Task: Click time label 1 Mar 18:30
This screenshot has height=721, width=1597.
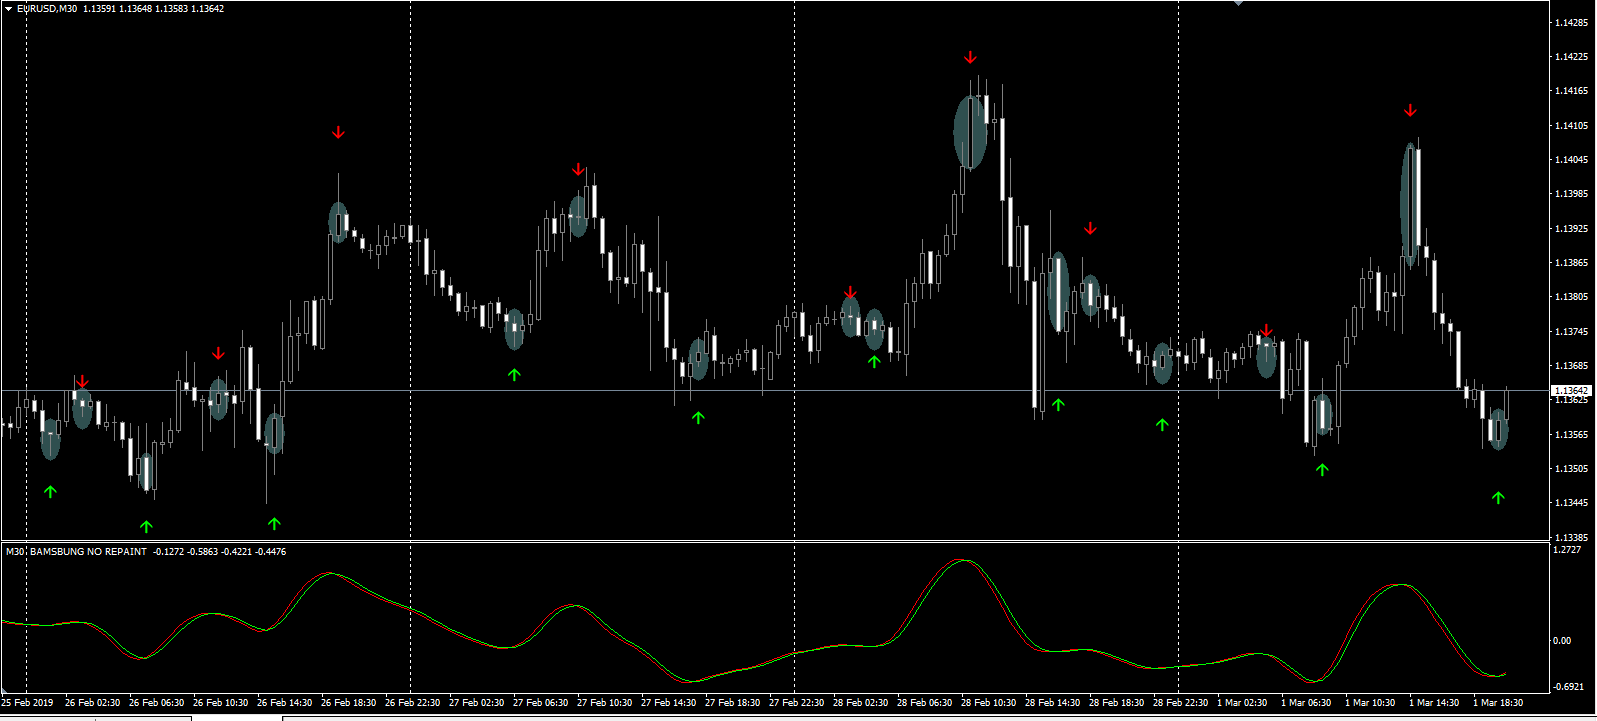Action: 1498,703
